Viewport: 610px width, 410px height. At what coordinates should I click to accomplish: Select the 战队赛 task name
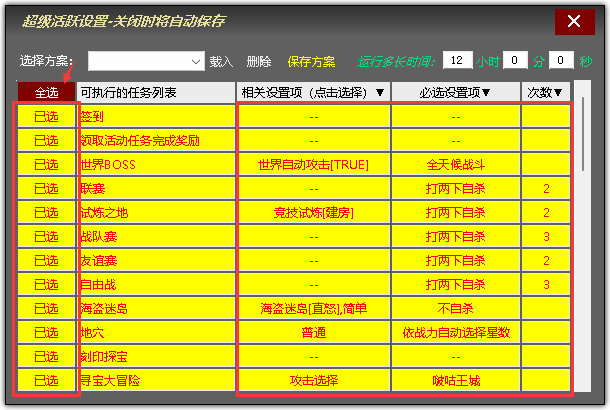(156, 237)
